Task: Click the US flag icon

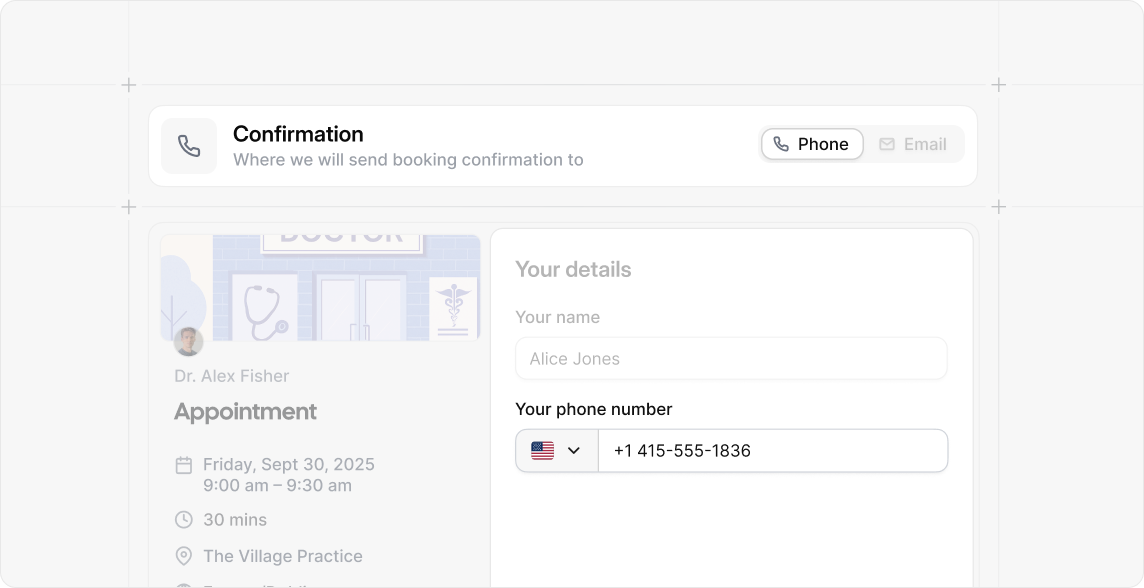Action: click(x=542, y=451)
